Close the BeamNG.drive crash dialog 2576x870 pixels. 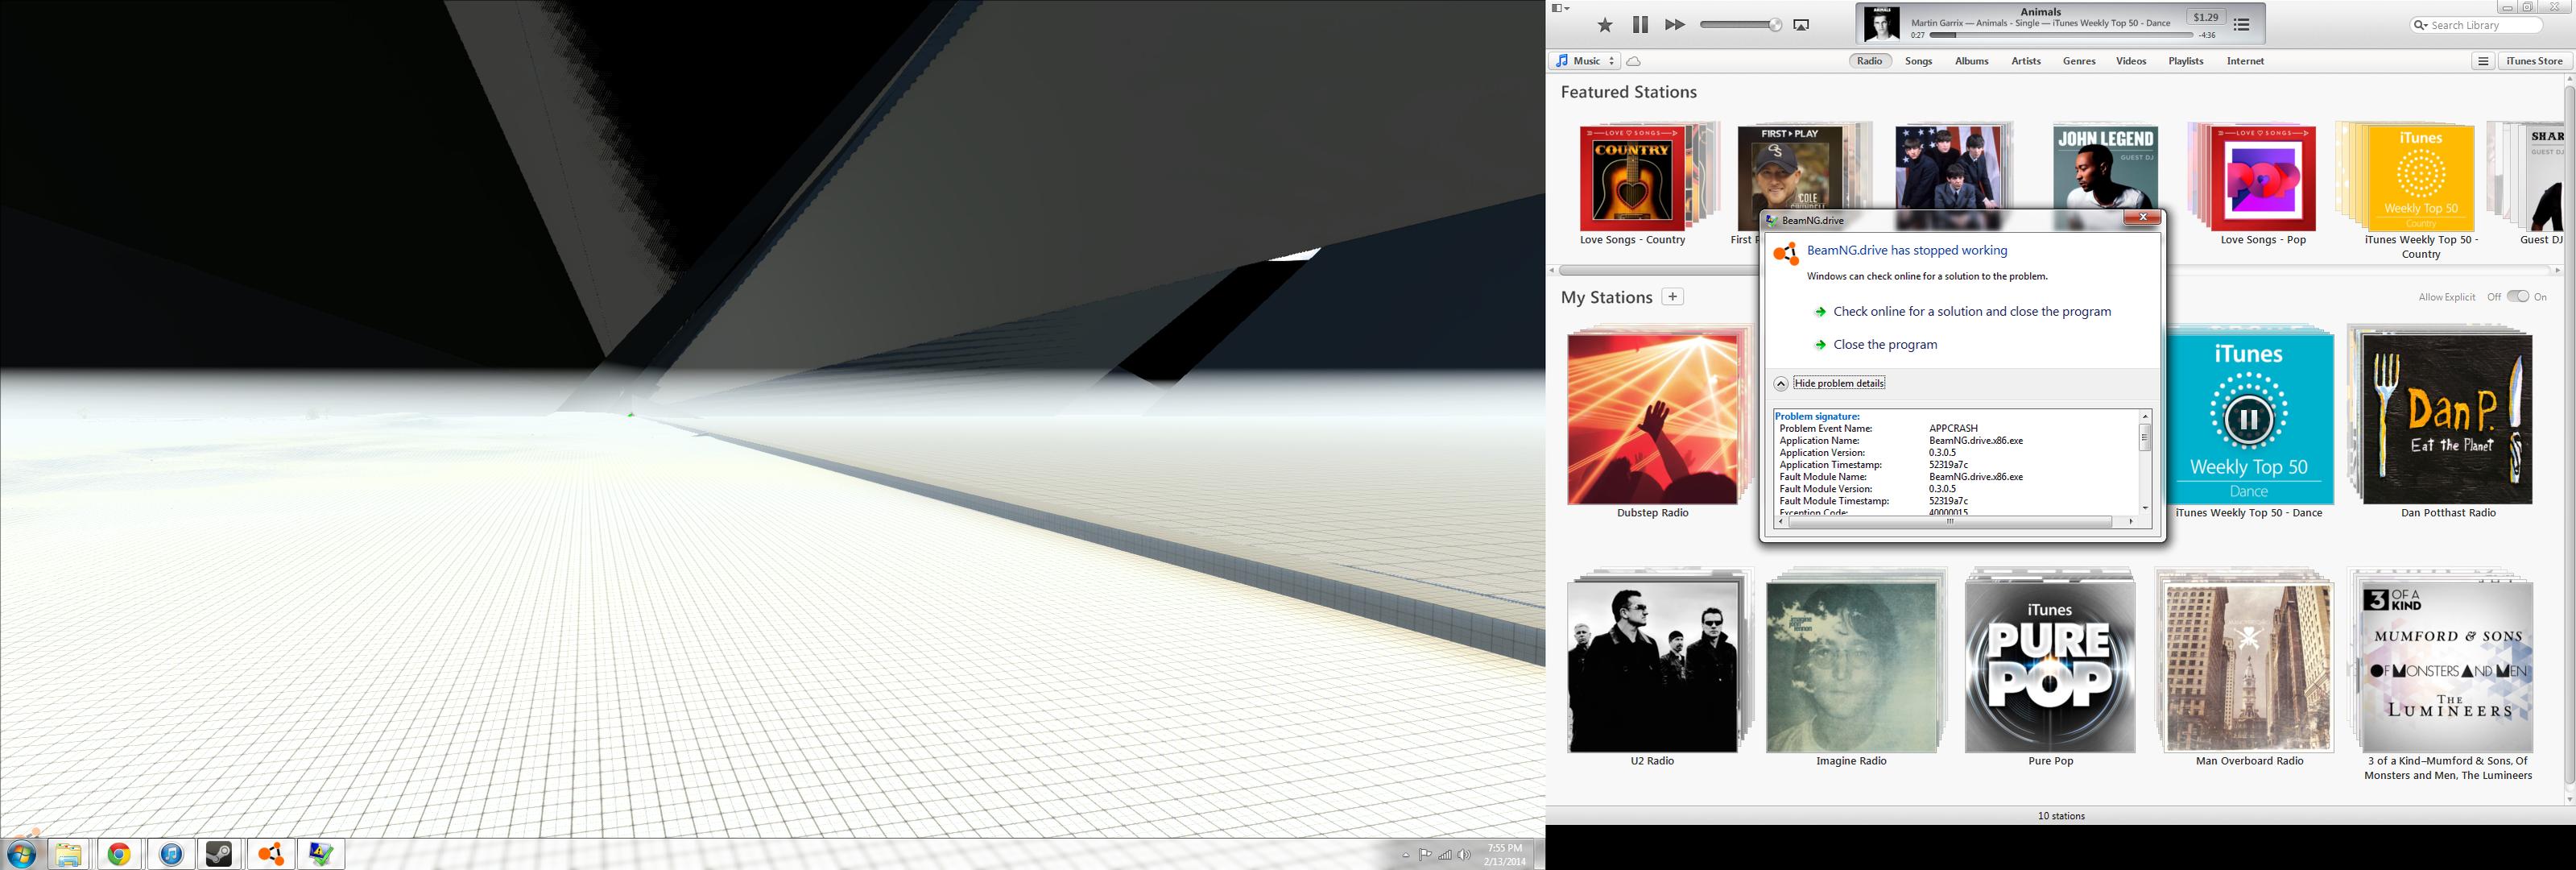coord(2142,217)
